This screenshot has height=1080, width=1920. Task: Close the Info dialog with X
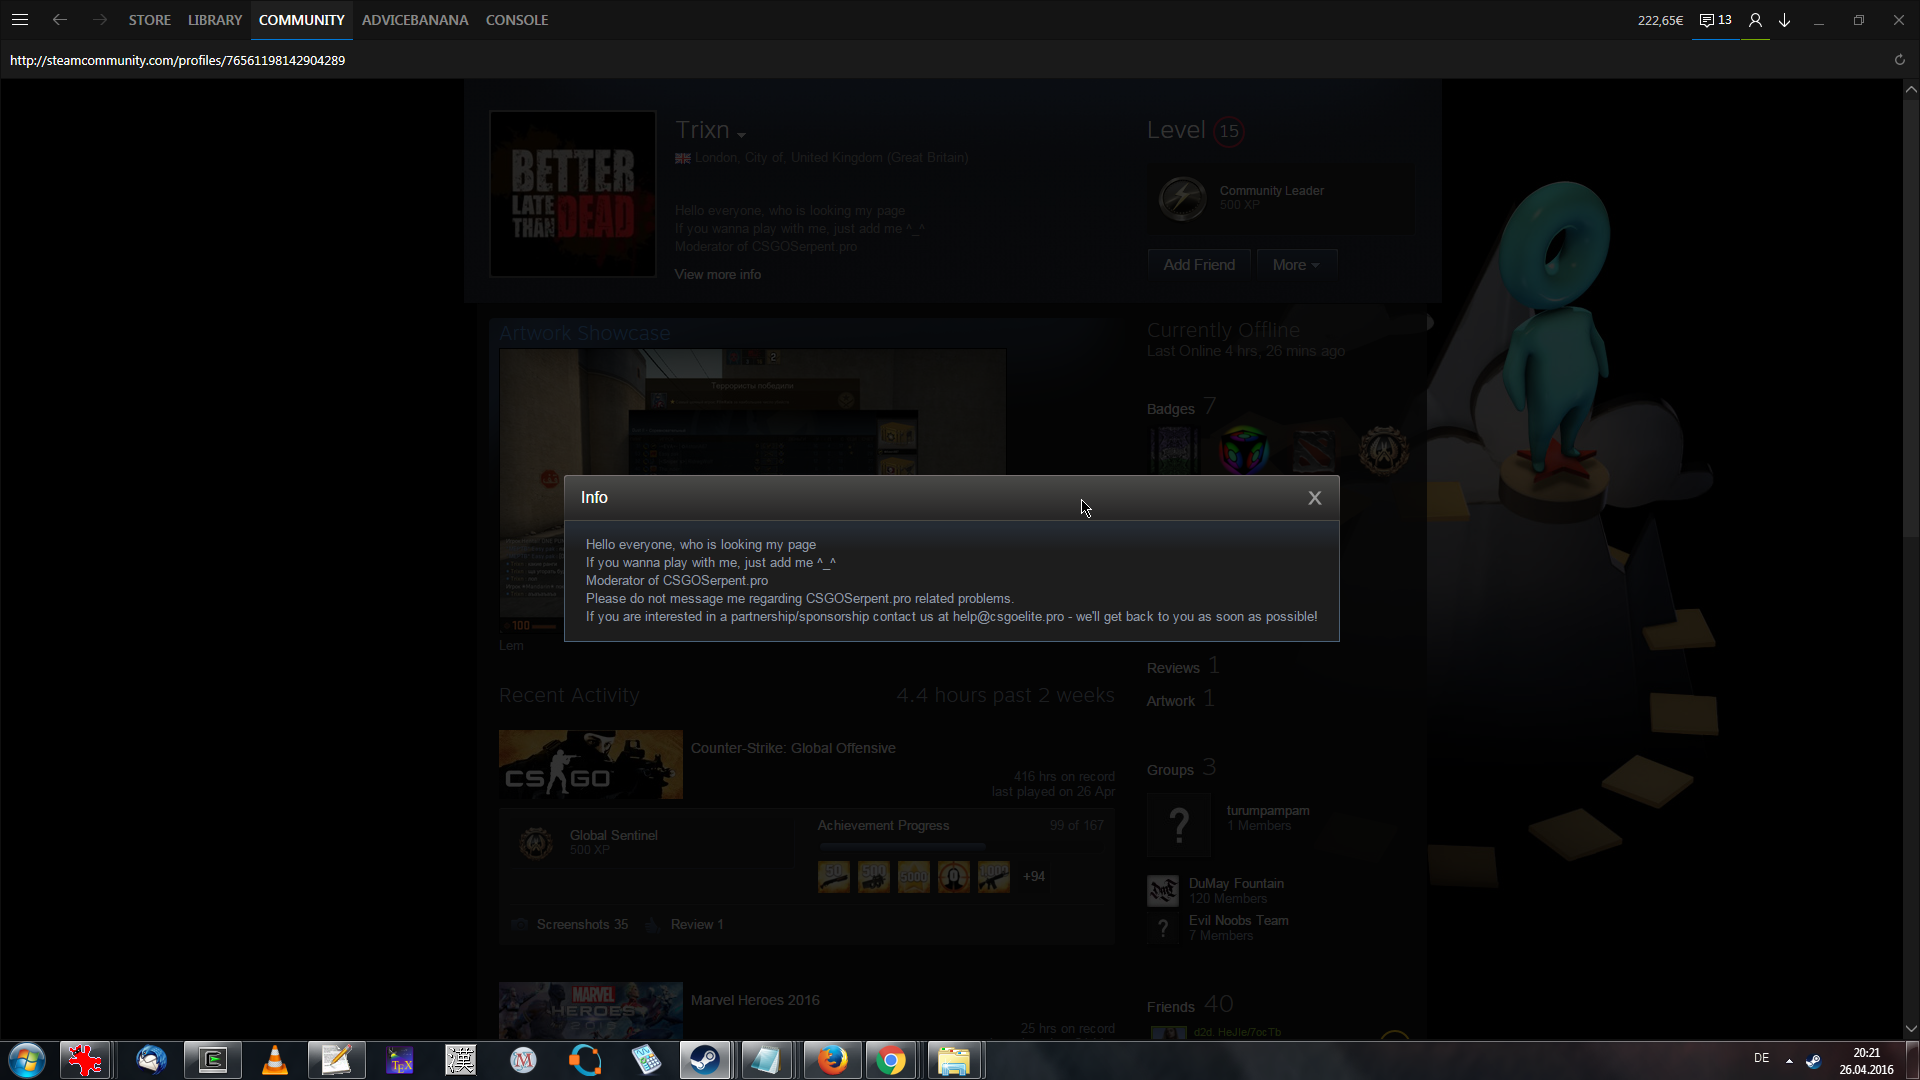(x=1314, y=498)
